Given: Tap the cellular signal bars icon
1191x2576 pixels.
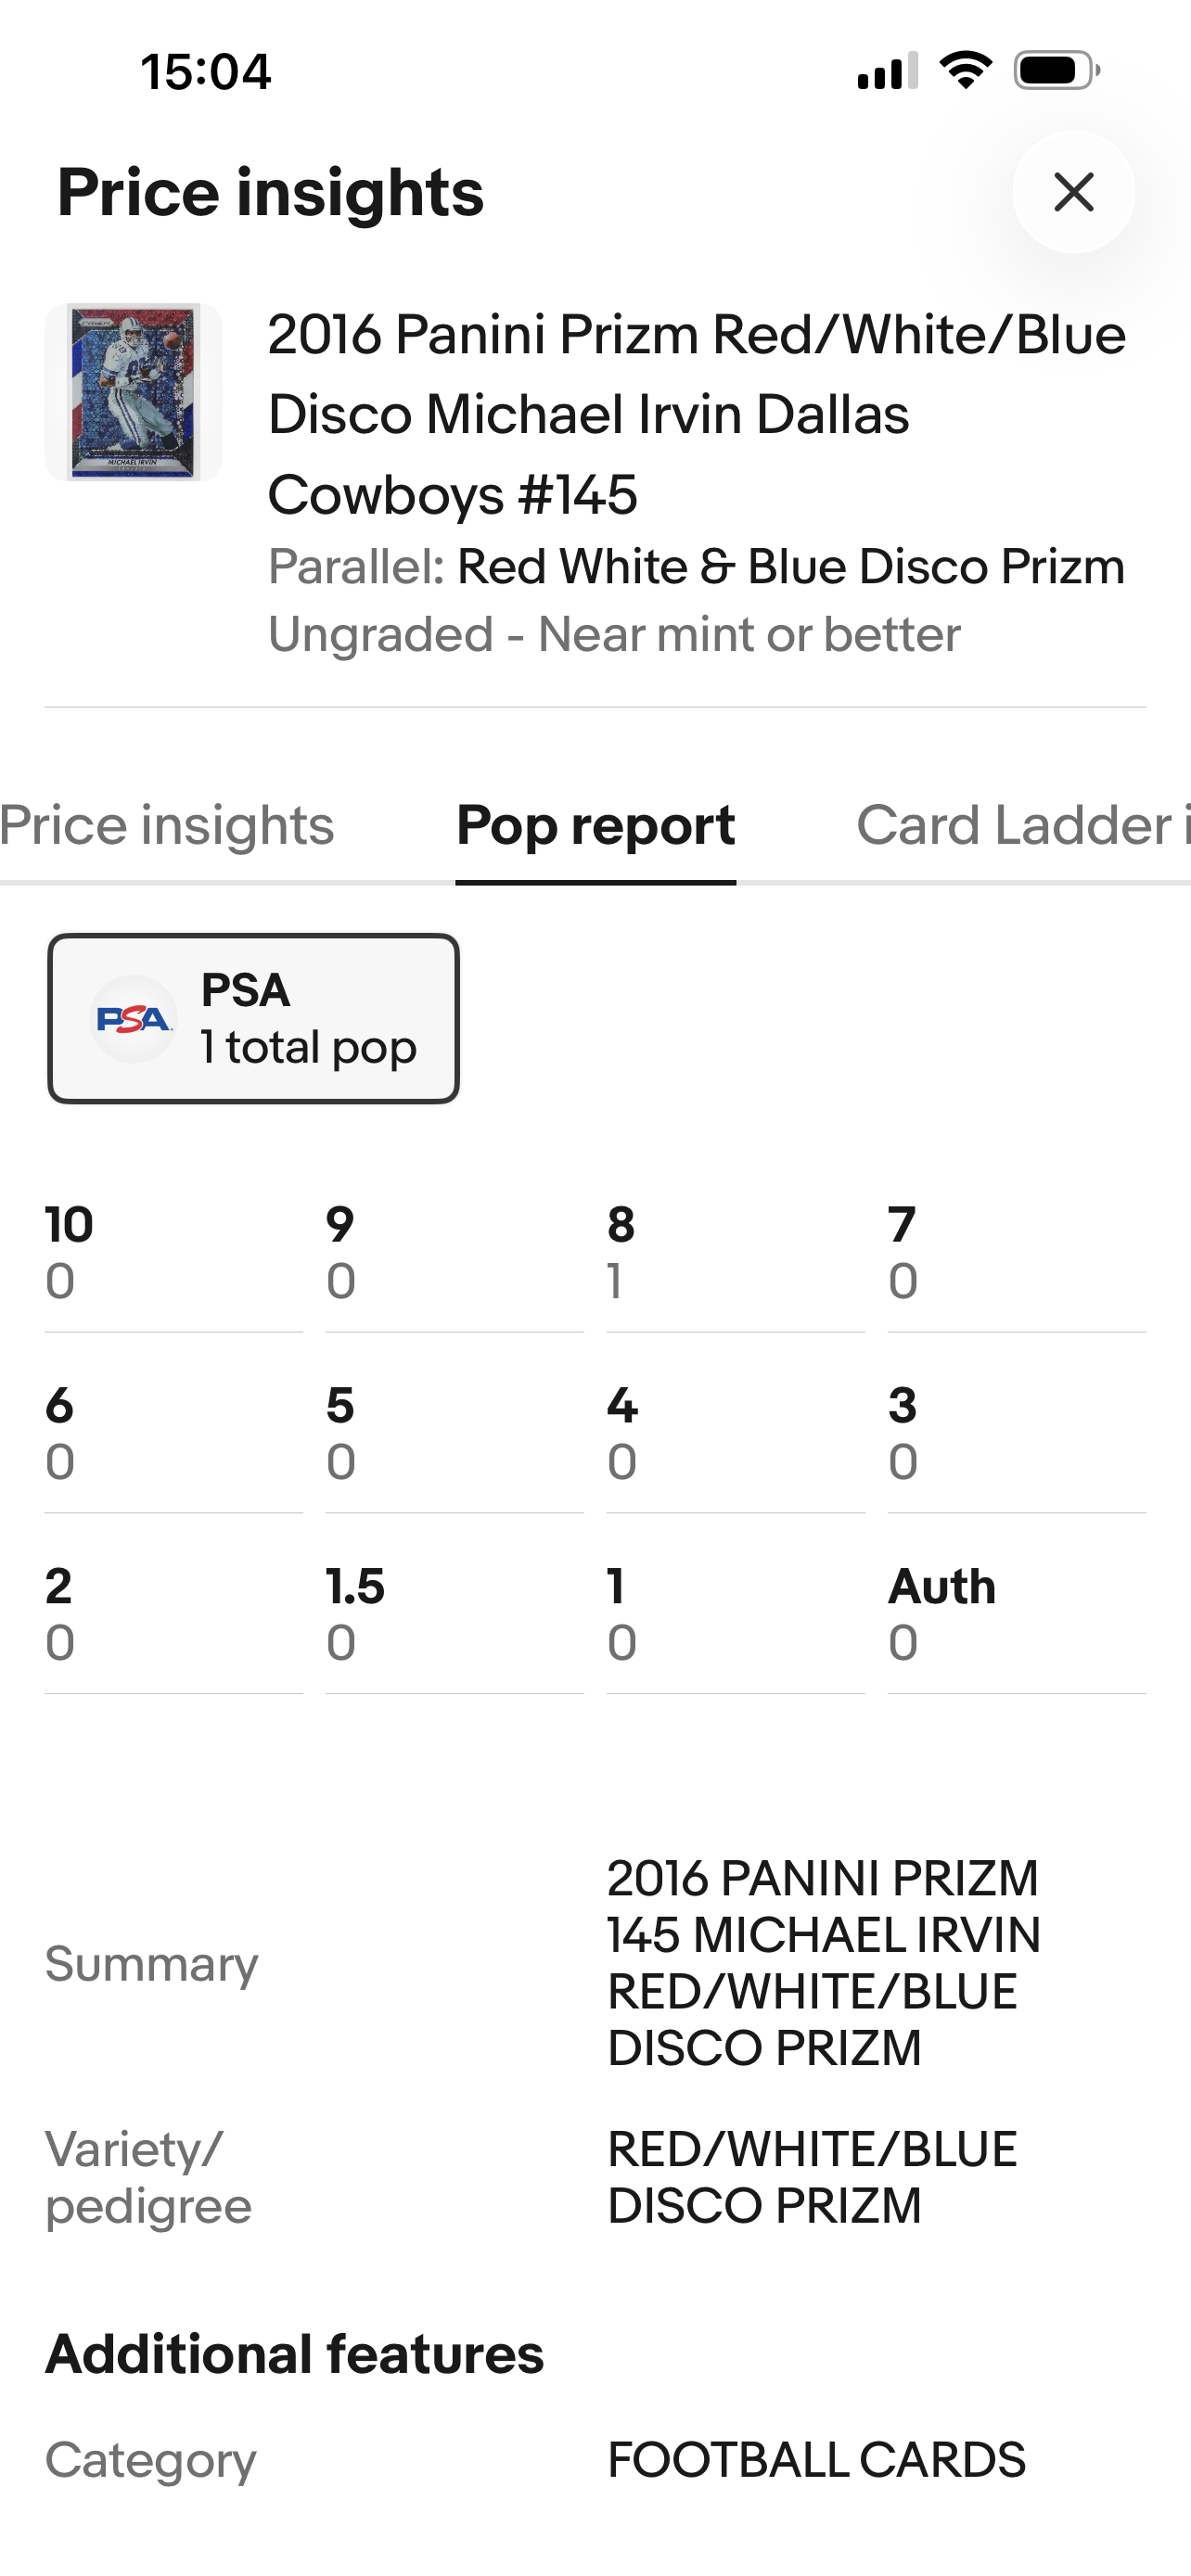Looking at the screenshot, I should pos(888,71).
